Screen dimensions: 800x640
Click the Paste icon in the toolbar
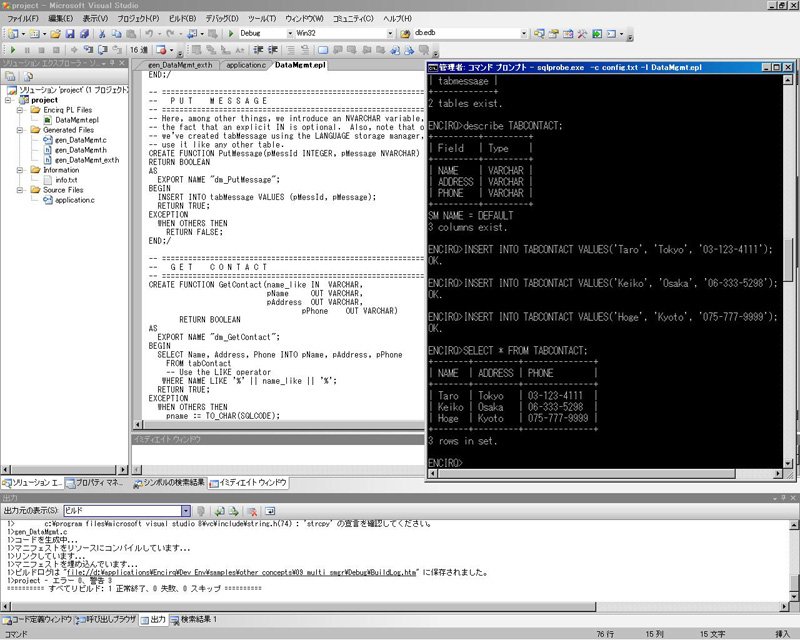(131, 34)
